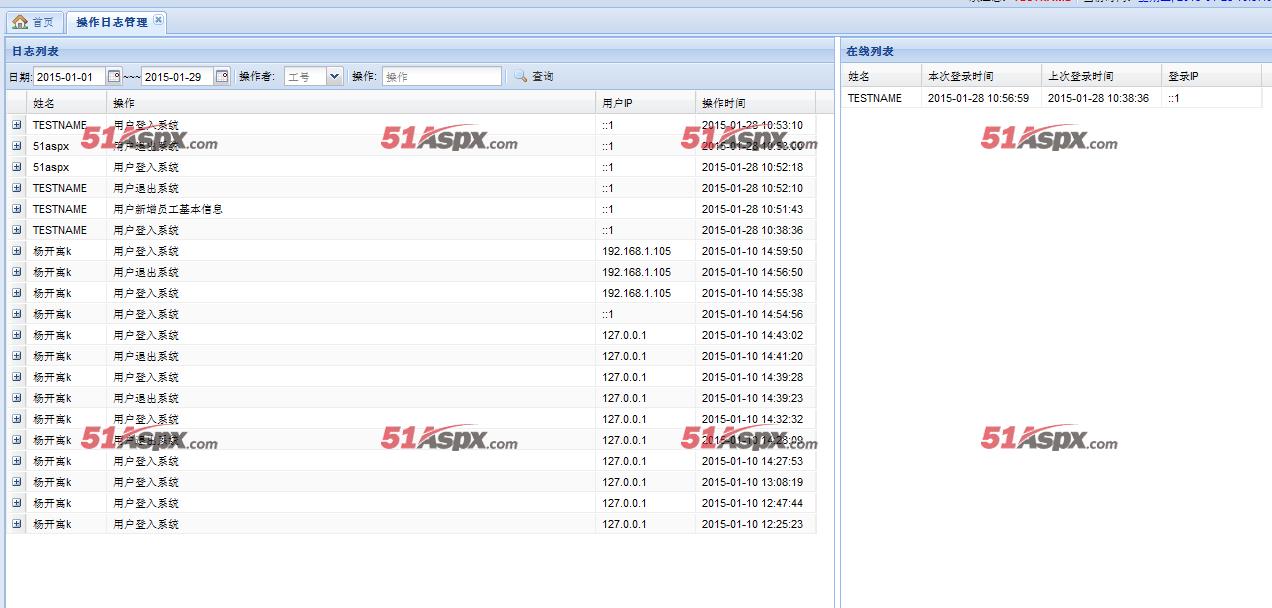Close the 操作日志管理 tab
The width and height of the screenshot is (1272, 608).
[158, 20]
